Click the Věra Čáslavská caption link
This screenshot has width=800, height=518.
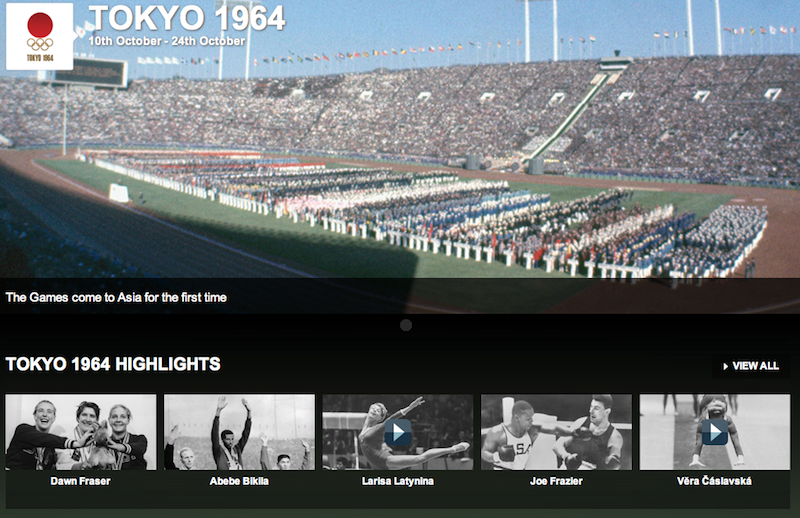coord(714,481)
